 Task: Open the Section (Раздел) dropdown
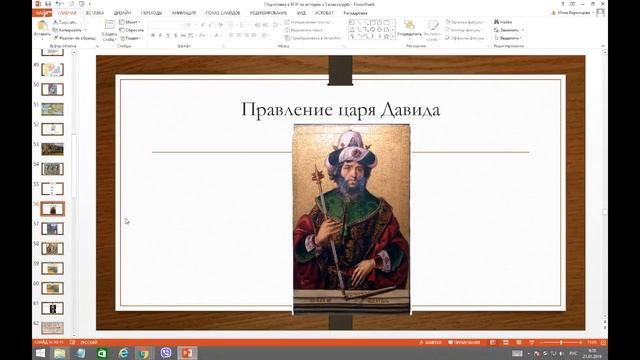(131, 38)
